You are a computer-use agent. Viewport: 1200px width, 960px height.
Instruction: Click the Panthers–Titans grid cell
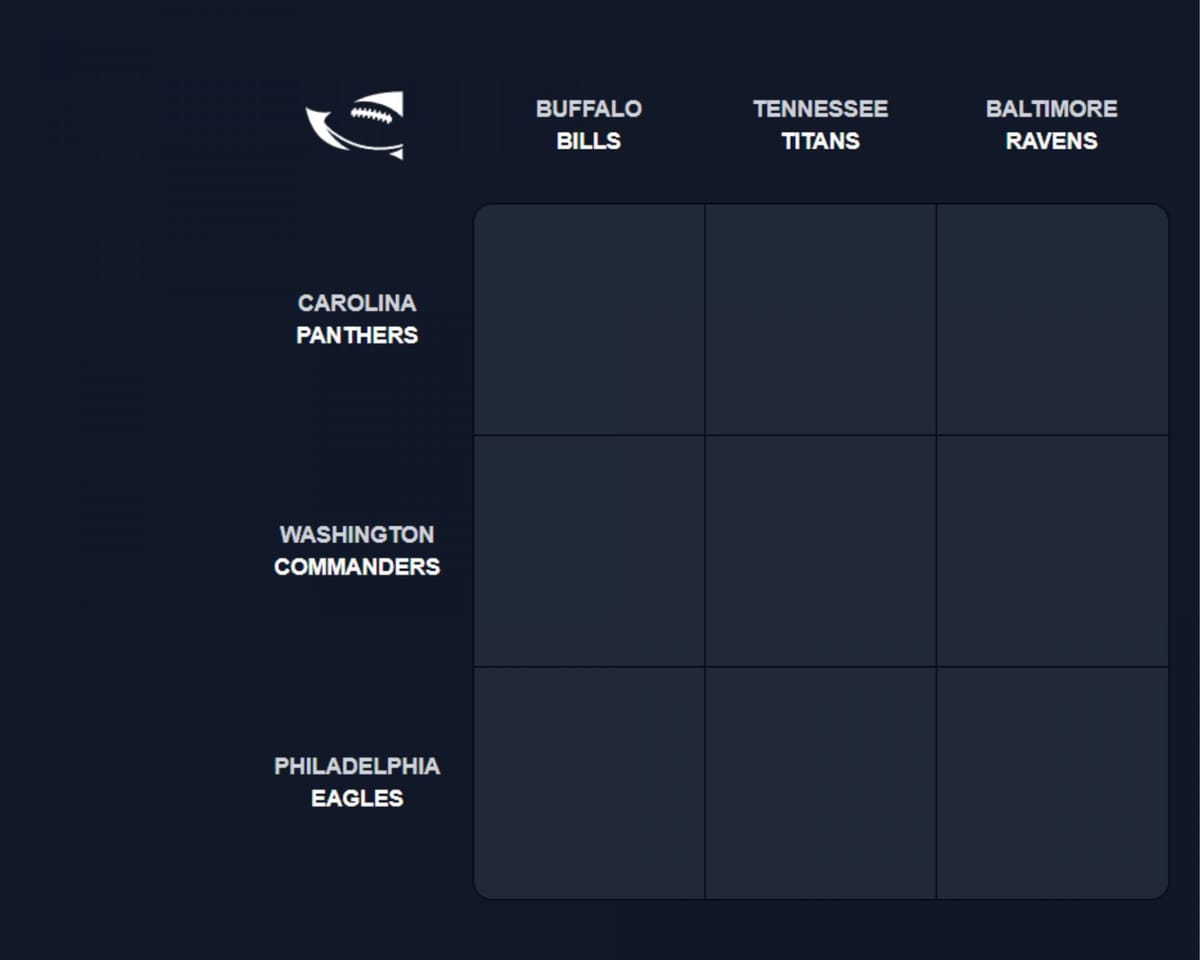click(821, 319)
